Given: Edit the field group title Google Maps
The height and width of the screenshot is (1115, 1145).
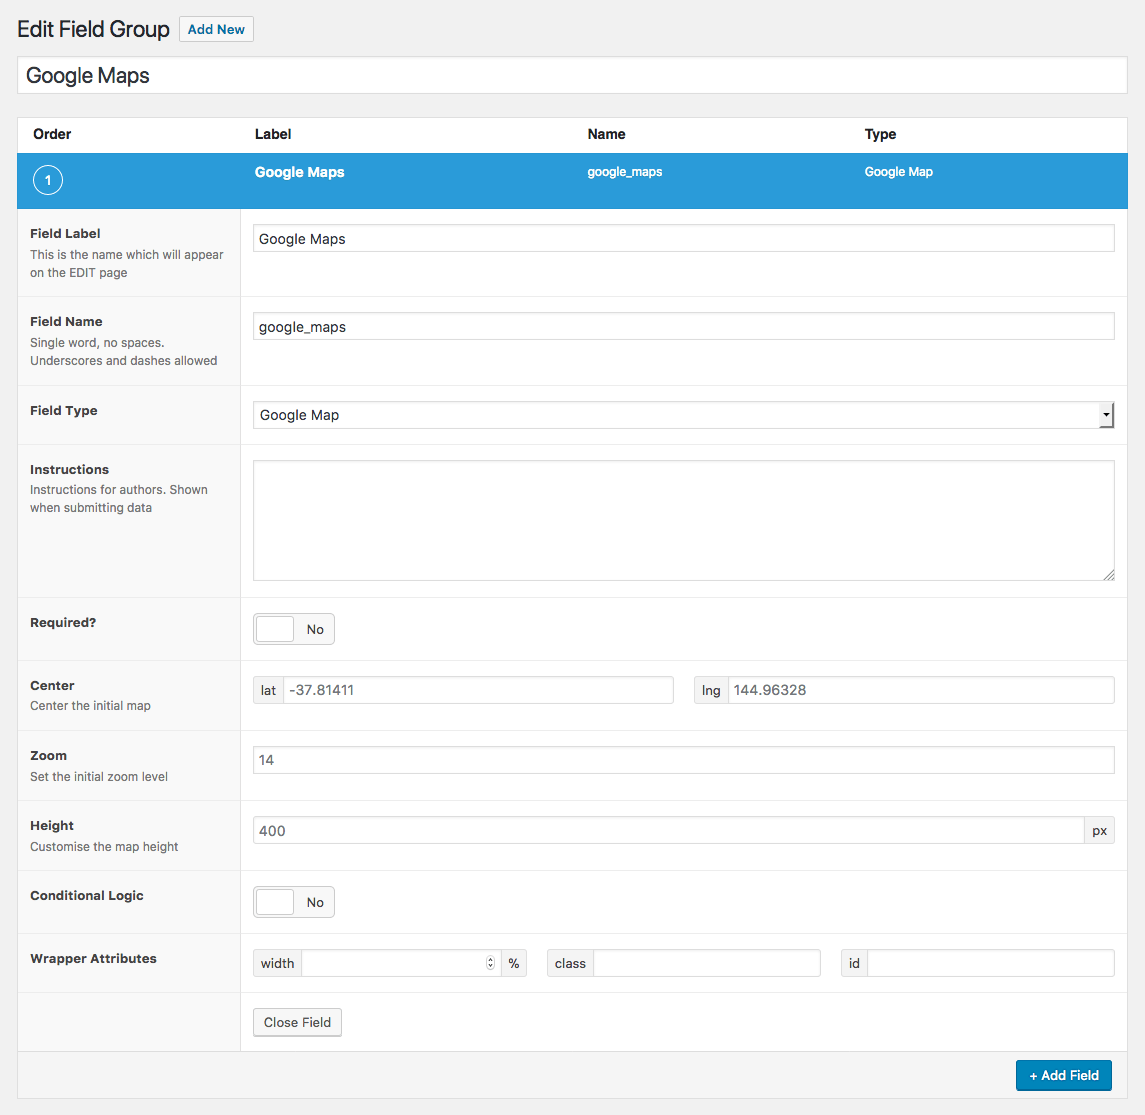Looking at the screenshot, I should tap(572, 75).
